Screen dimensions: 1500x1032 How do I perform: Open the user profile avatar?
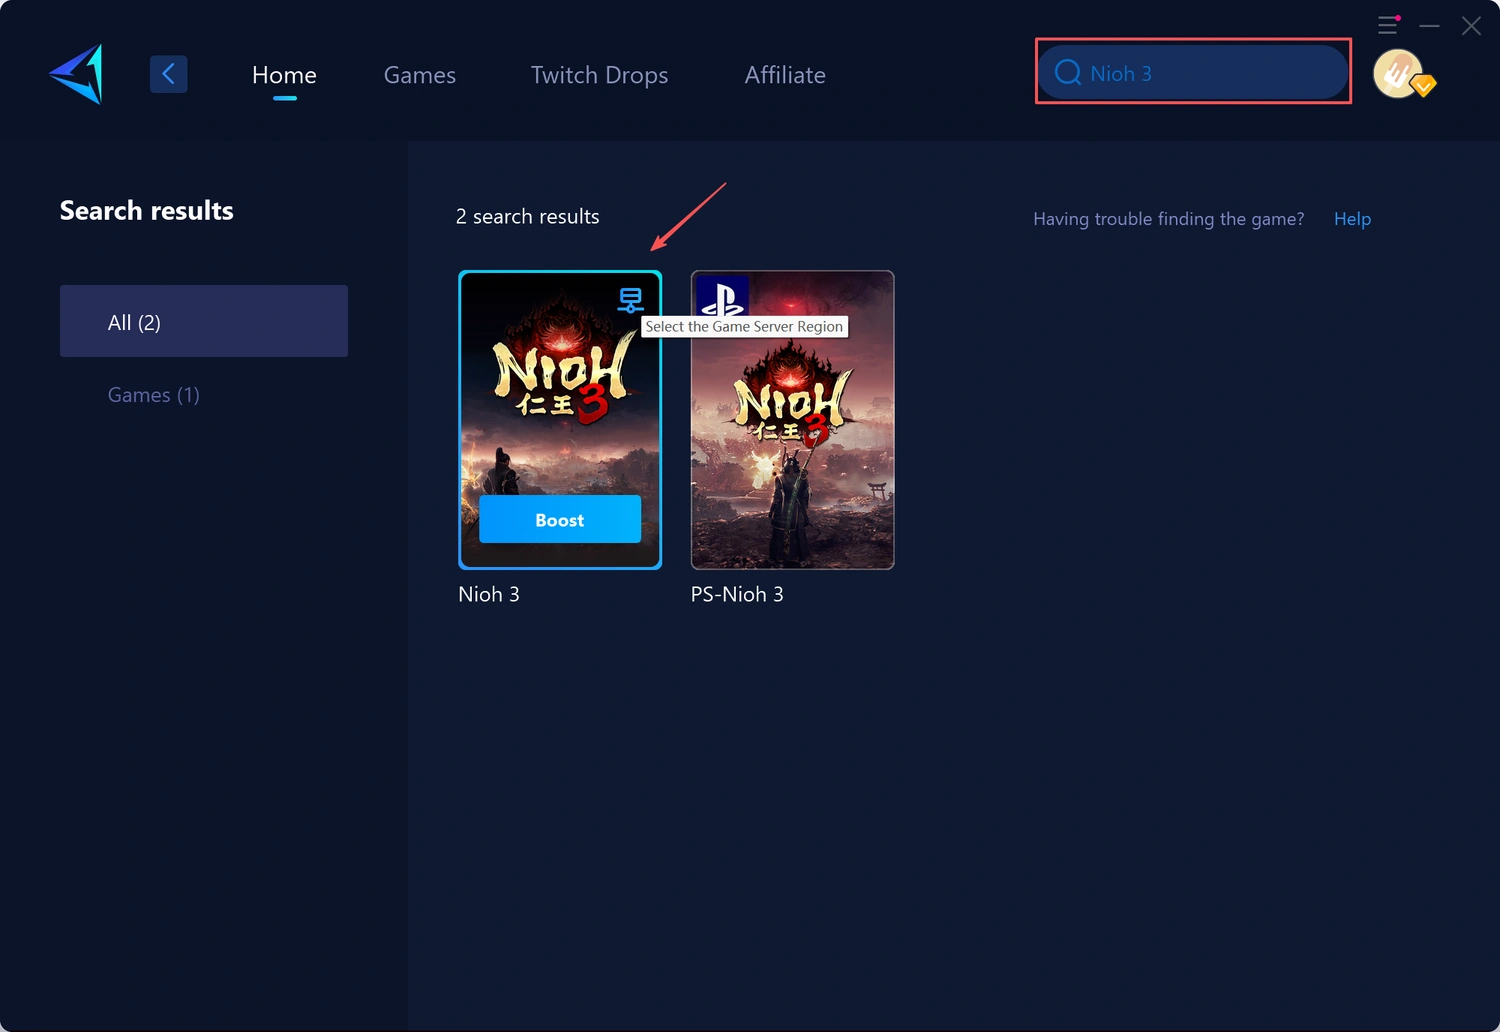1399,73
